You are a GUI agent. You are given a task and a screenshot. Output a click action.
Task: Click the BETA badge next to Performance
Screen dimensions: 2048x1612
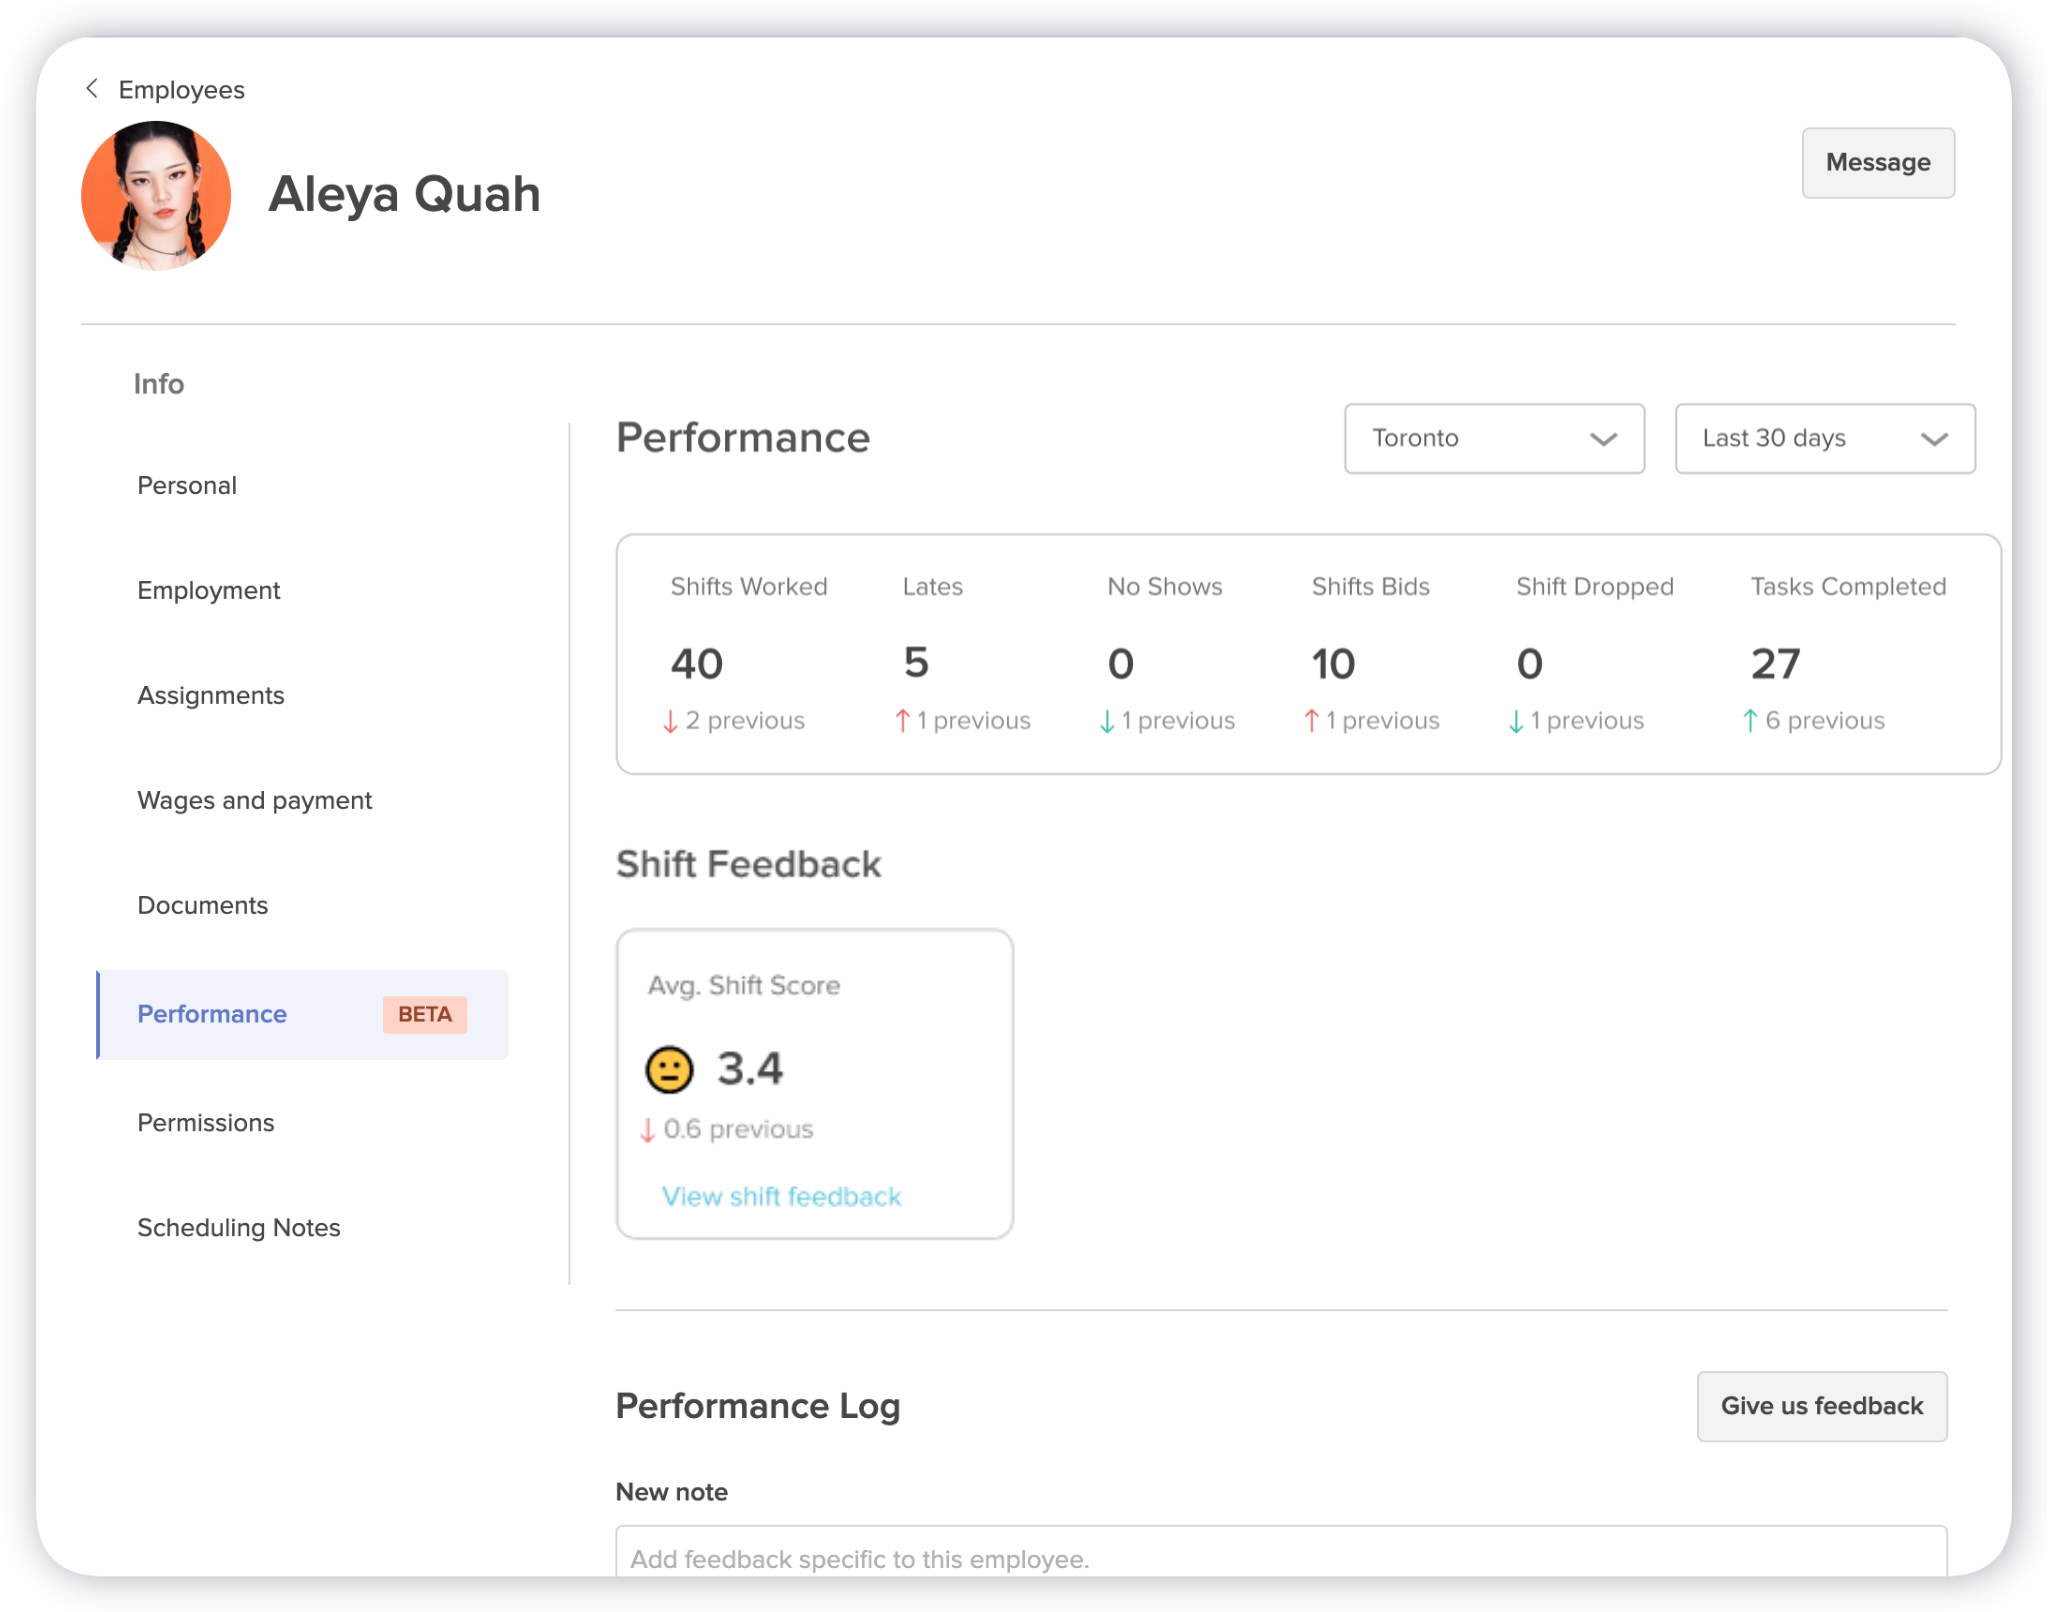pyautogui.click(x=424, y=1014)
